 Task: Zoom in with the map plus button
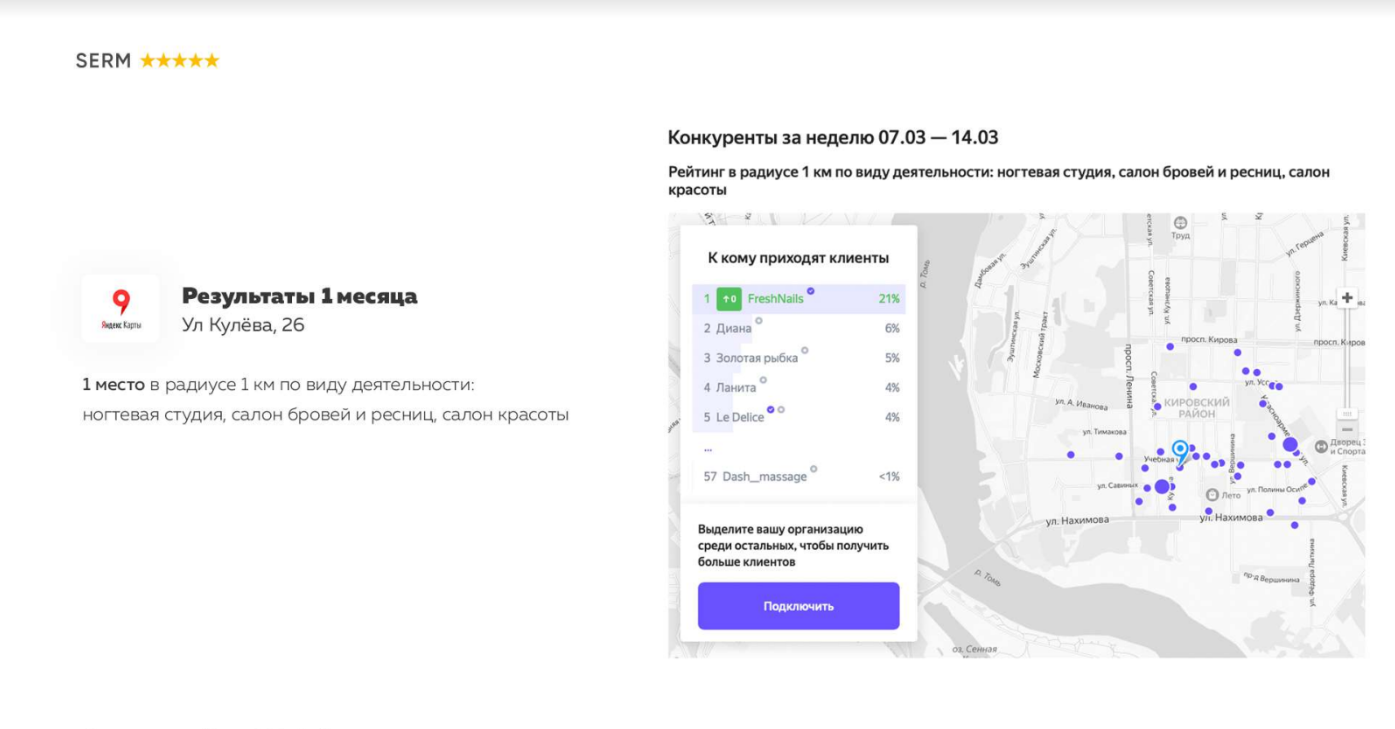click(1347, 298)
